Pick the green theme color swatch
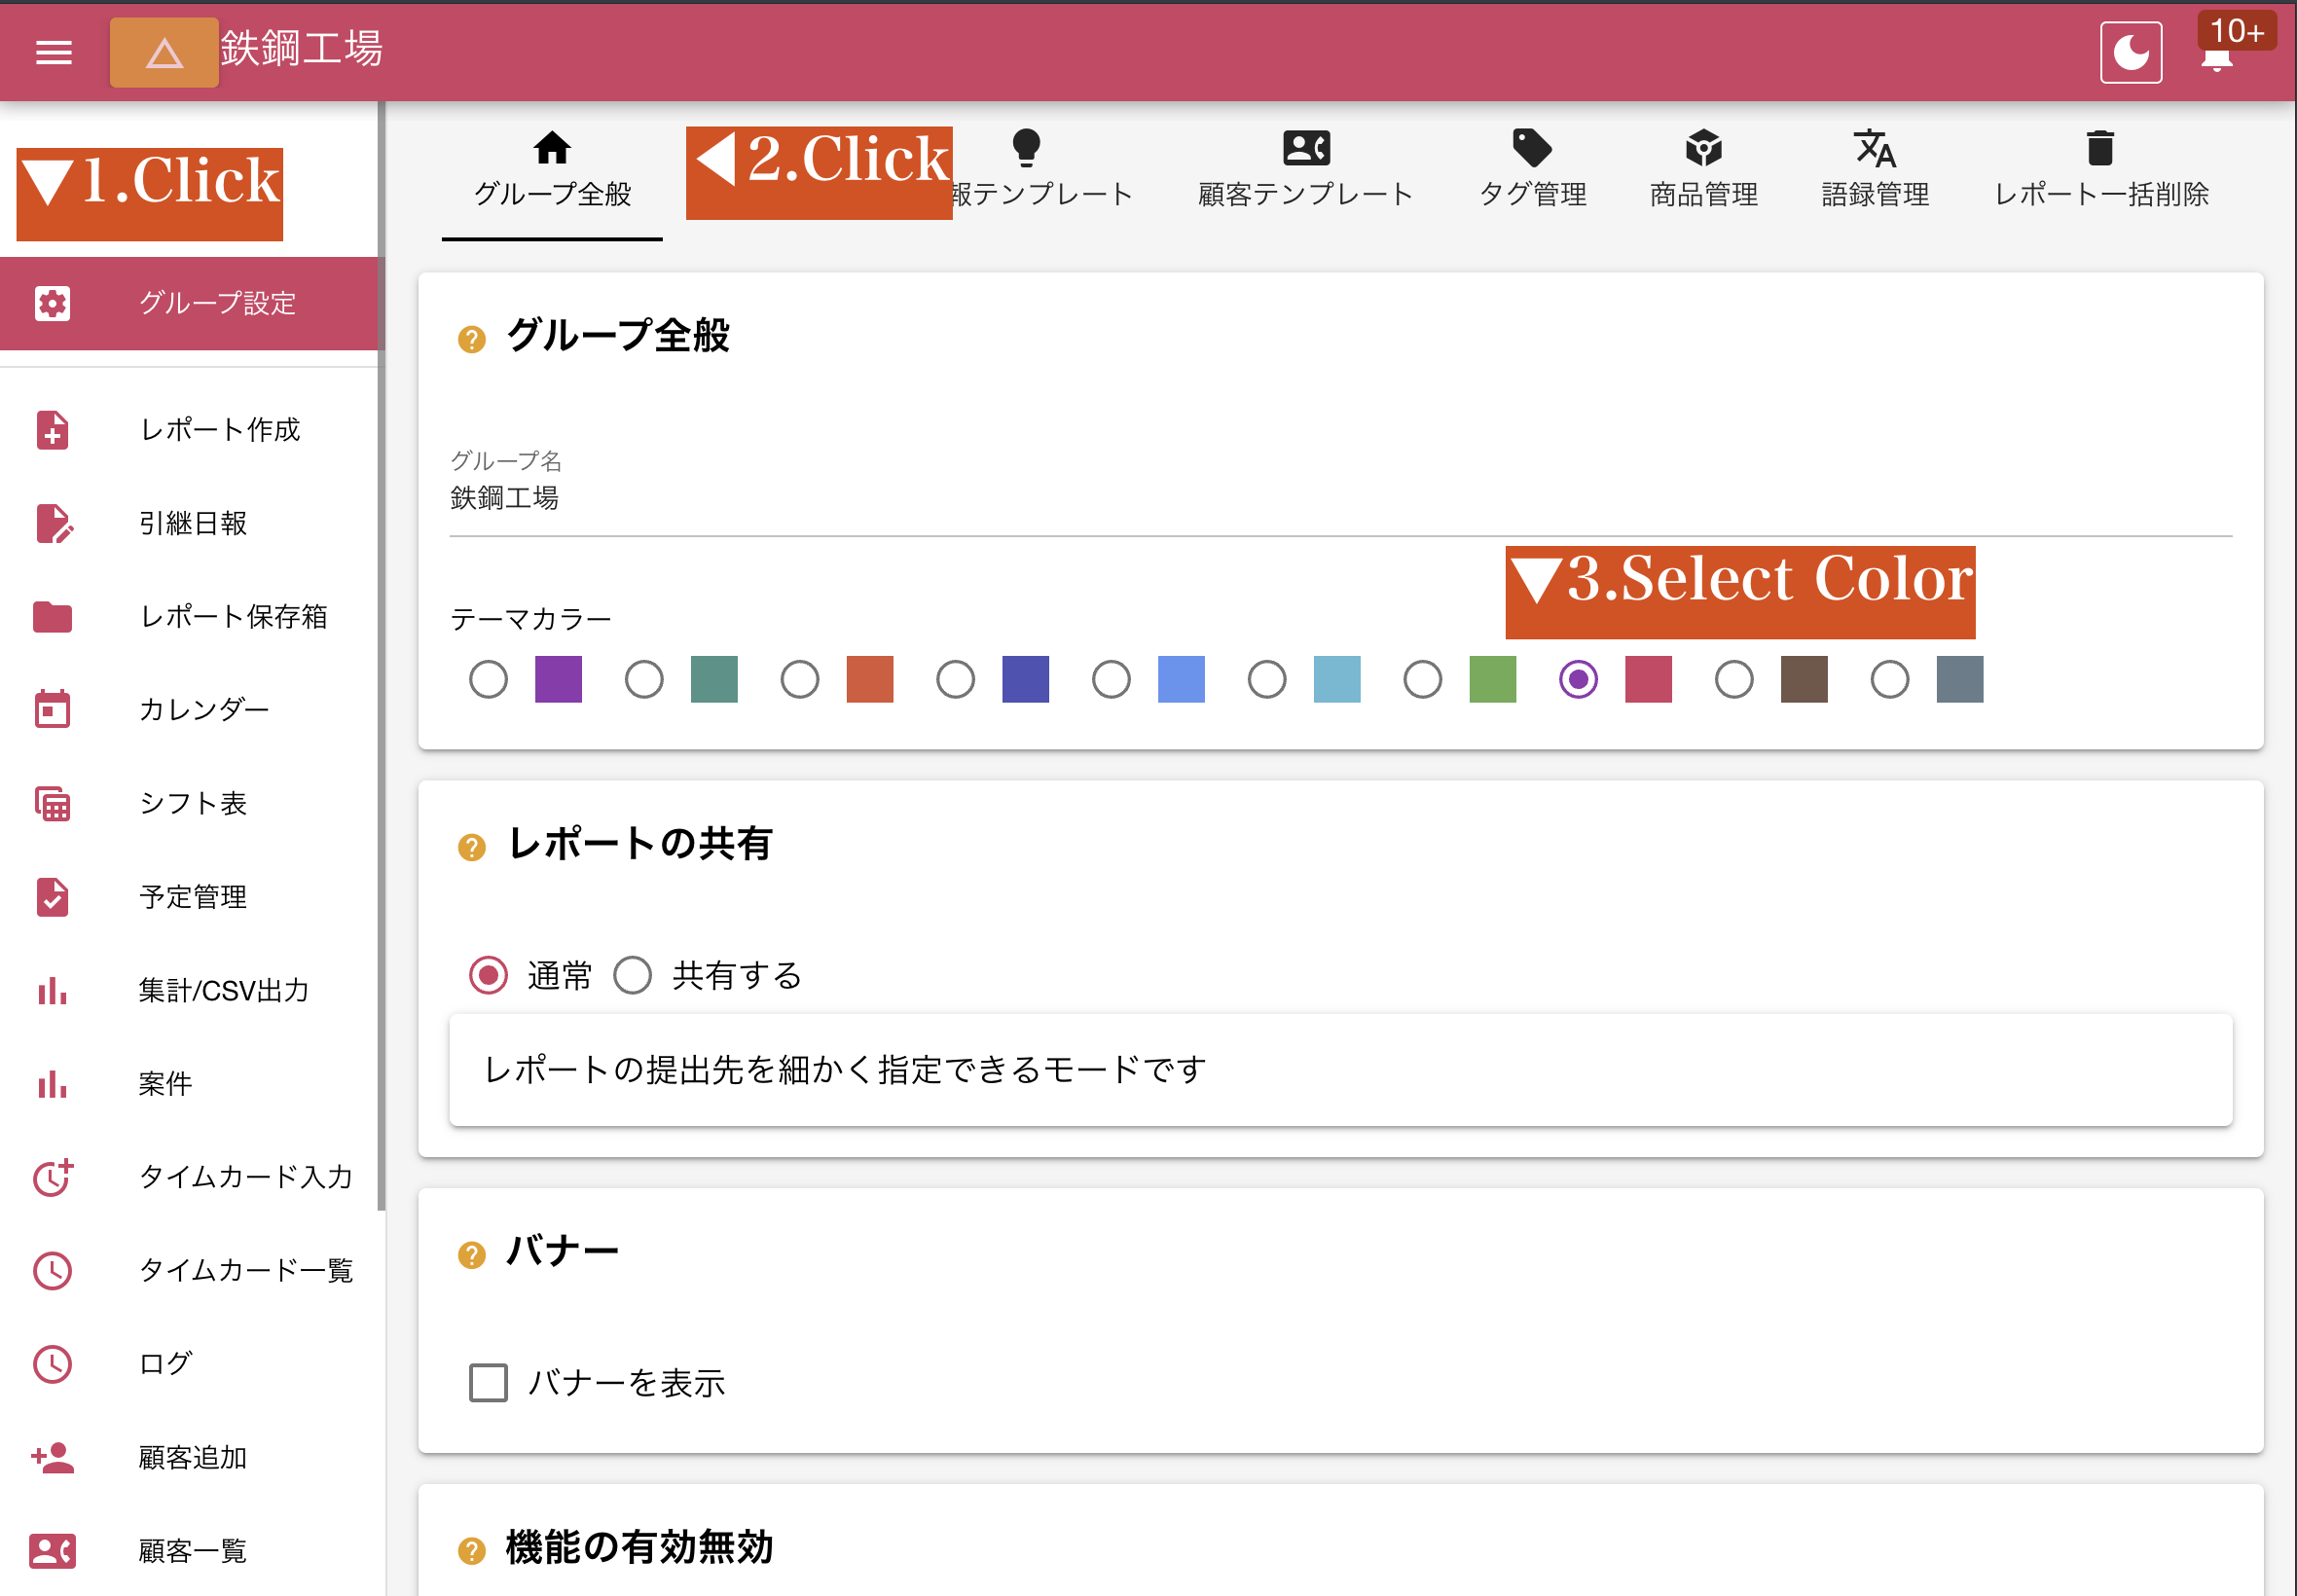 click(1492, 680)
